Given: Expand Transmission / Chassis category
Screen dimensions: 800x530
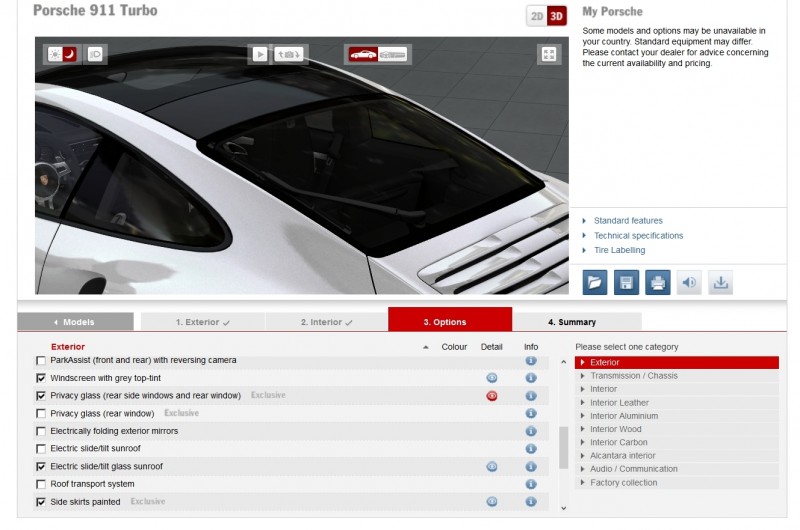Looking at the screenshot, I should (x=677, y=376).
